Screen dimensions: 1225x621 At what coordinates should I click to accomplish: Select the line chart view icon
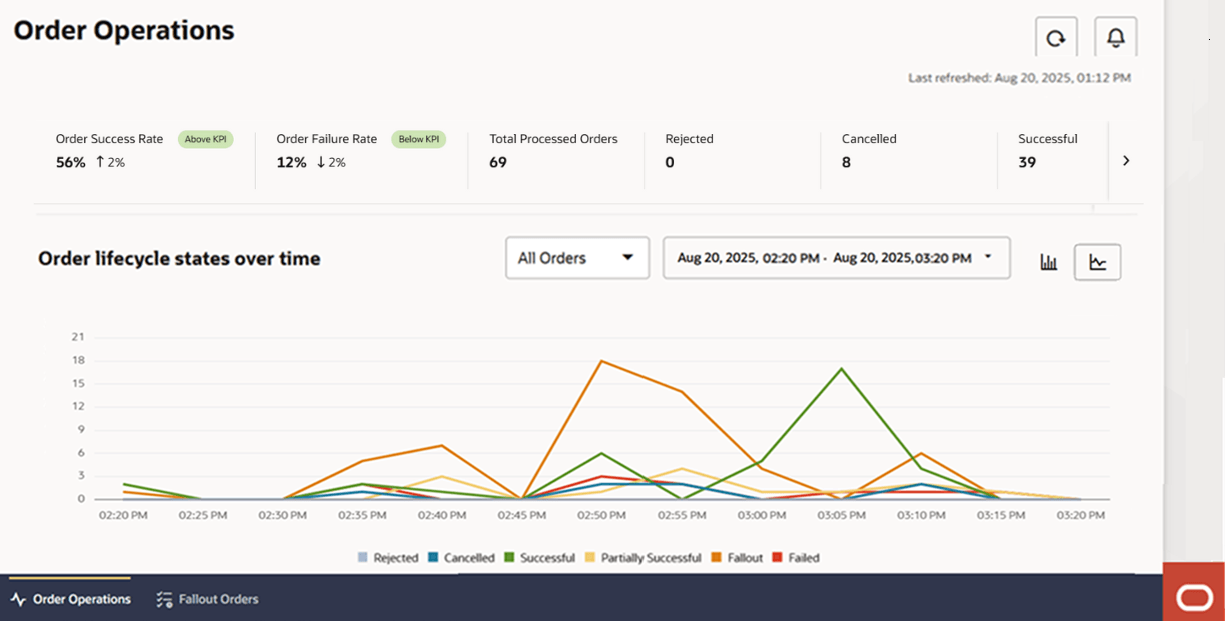click(x=1097, y=262)
